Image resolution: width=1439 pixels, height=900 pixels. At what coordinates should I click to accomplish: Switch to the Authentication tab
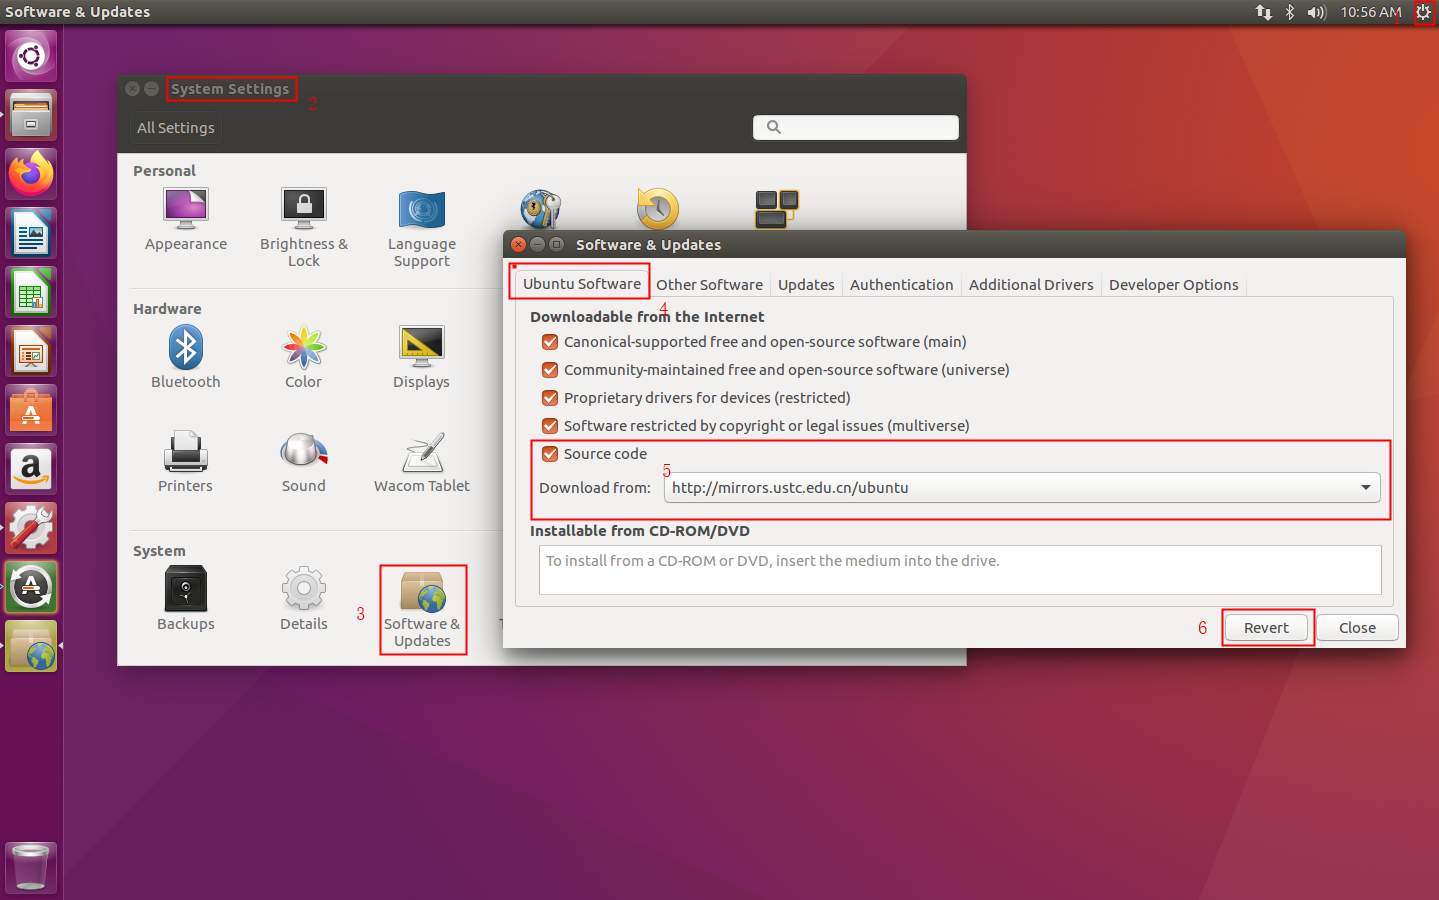tap(901, 285)
